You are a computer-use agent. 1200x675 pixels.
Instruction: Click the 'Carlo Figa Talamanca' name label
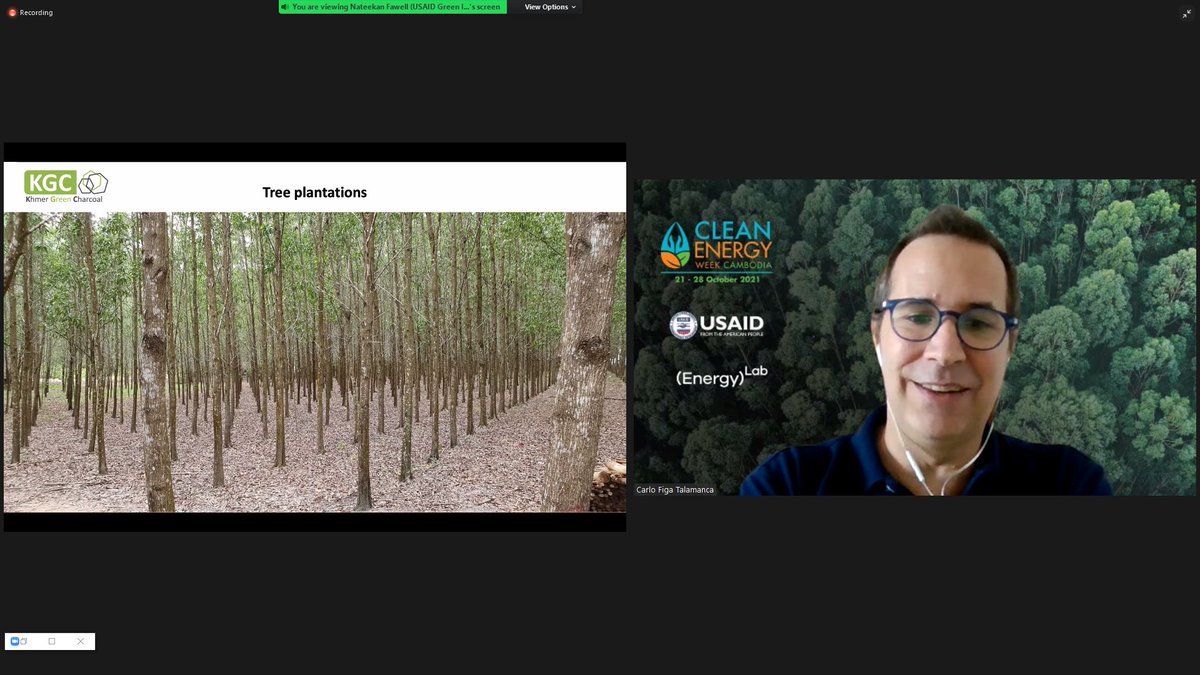coord(675,489)
